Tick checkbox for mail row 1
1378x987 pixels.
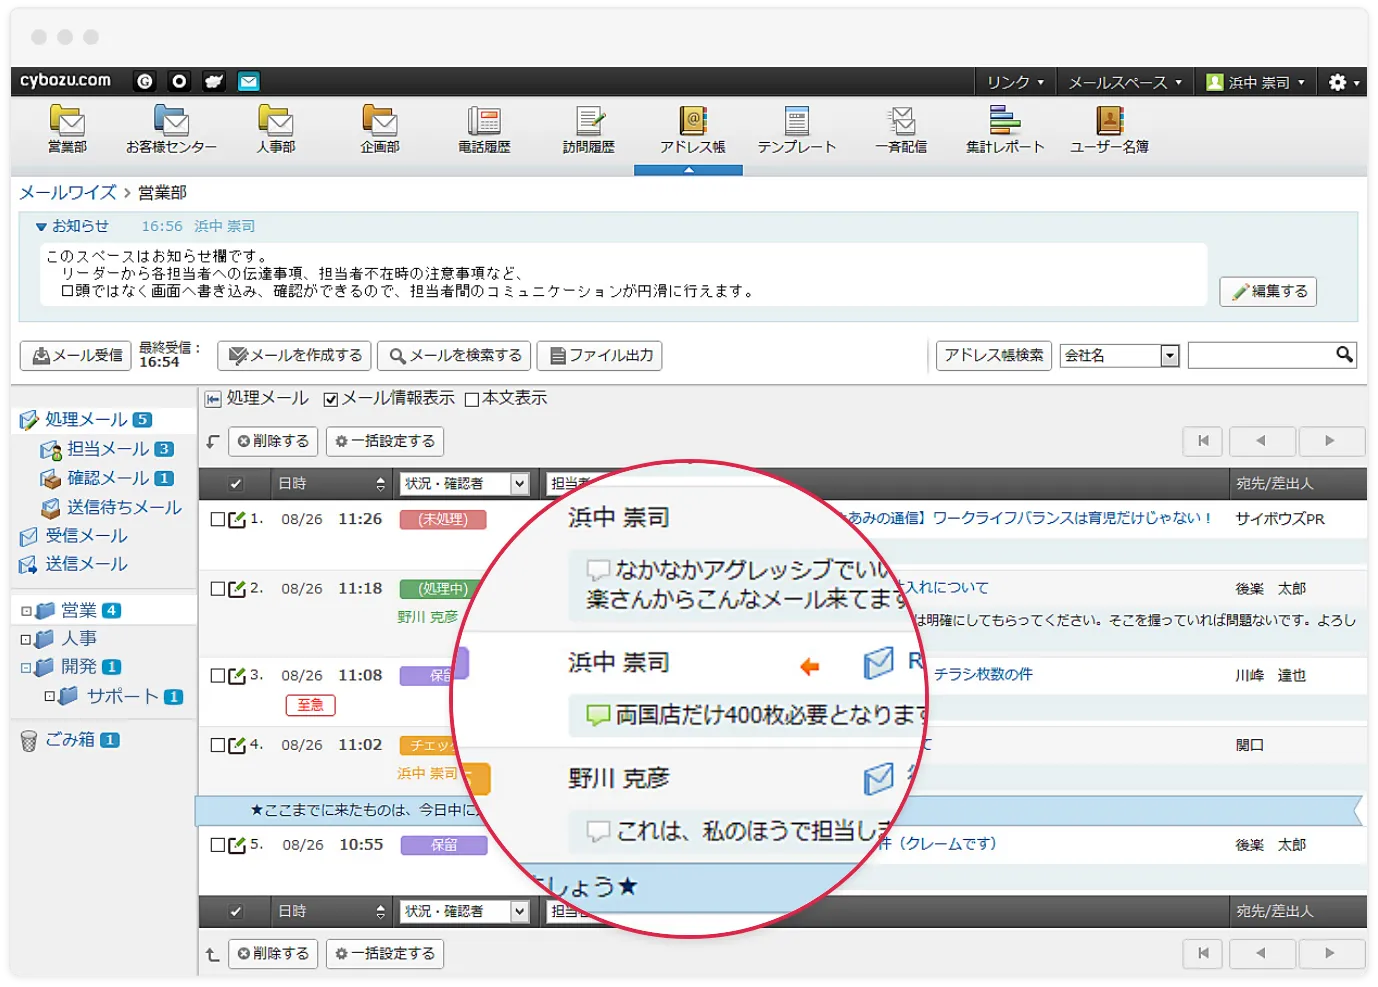(x=218, y=519)
